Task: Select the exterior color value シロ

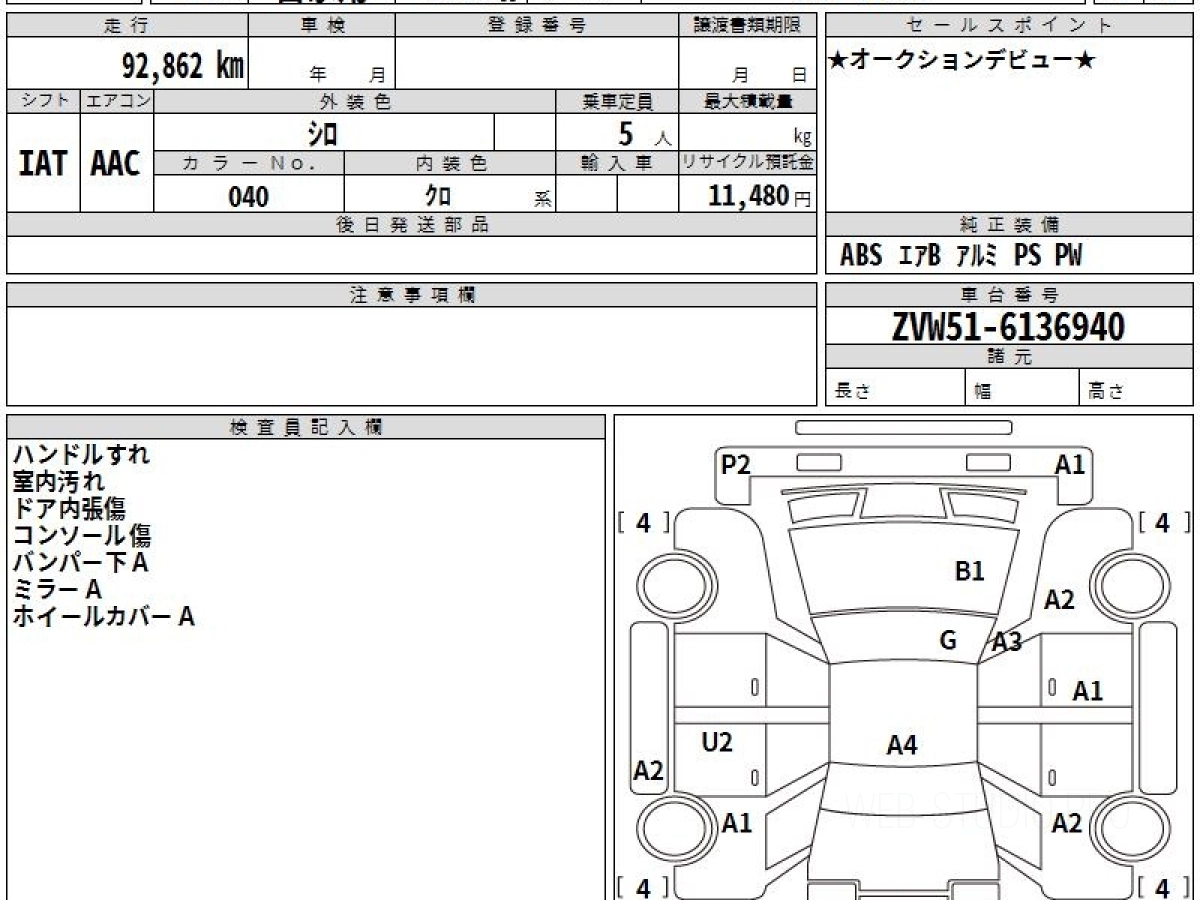Action: point(322,132)
